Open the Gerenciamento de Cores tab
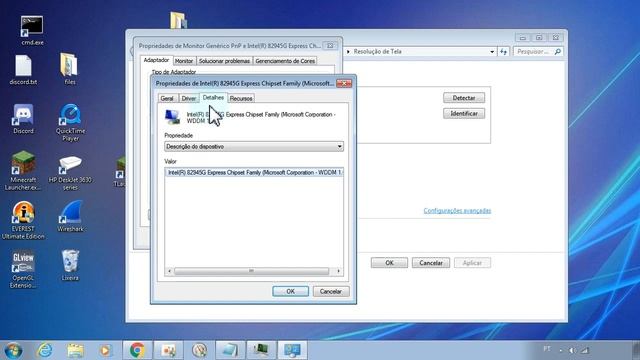640x360 pixels. (x=285, y=61)
